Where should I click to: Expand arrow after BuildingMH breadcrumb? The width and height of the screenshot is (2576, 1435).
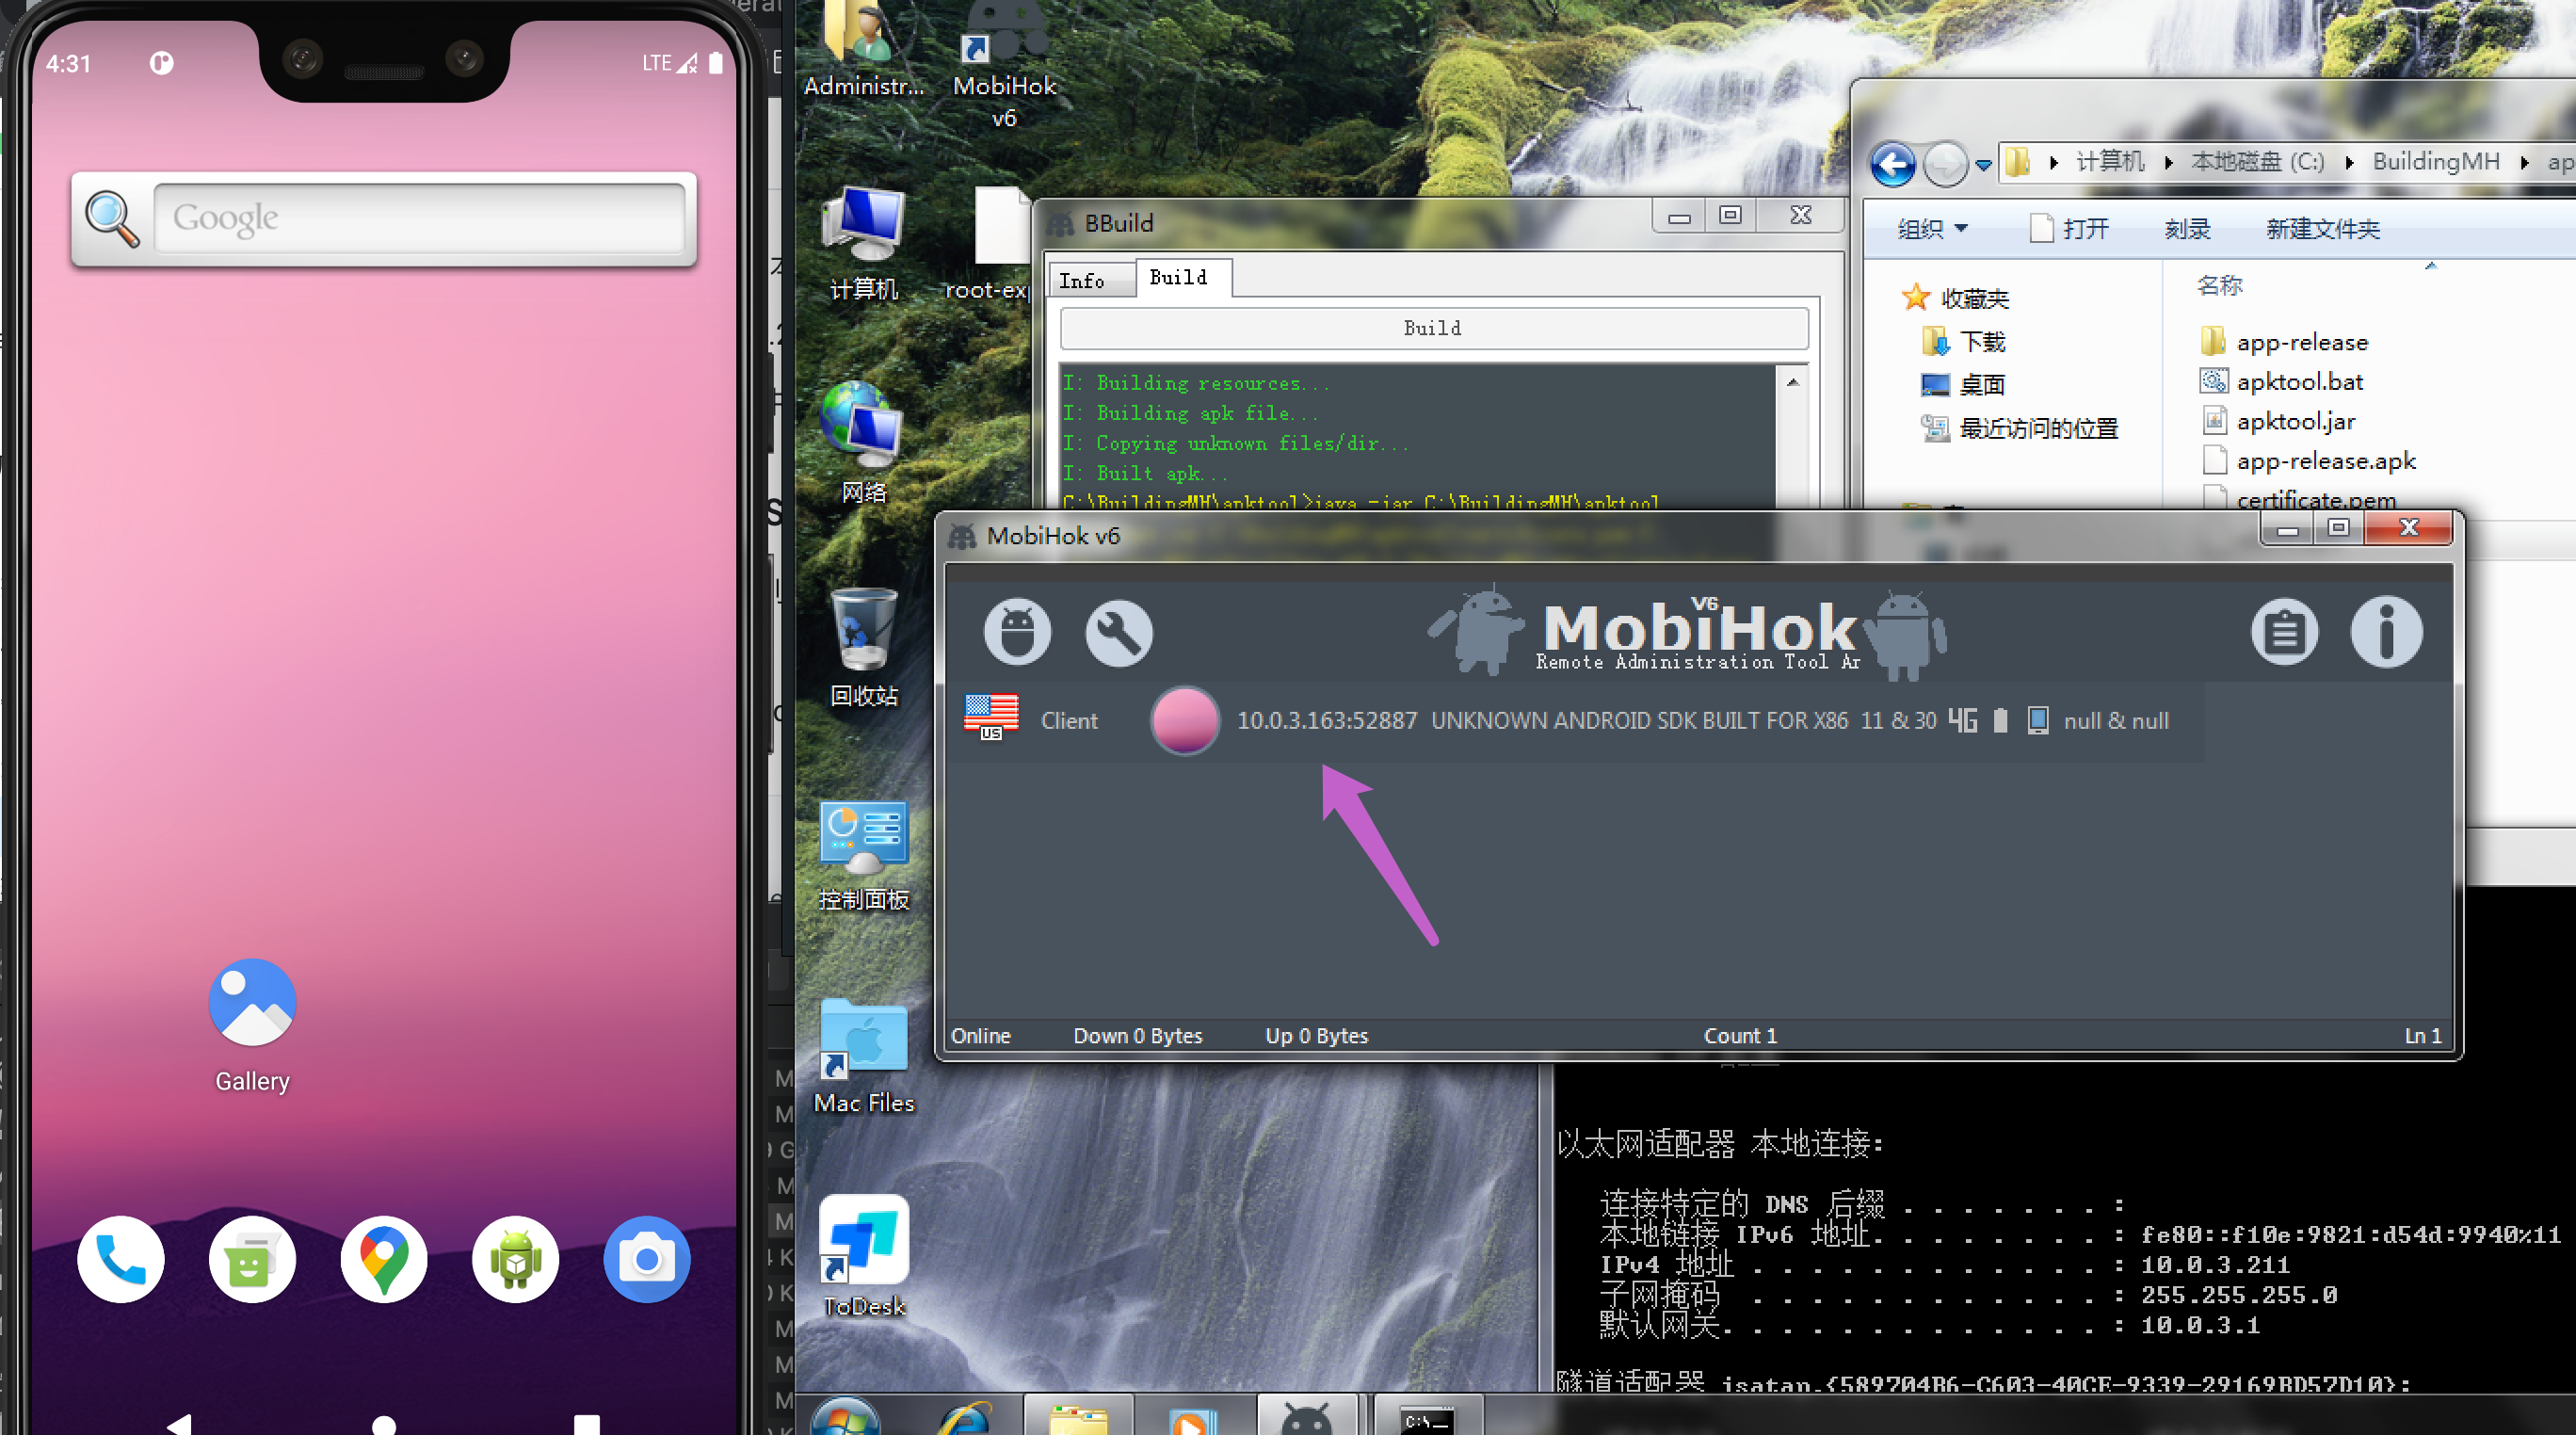pyautogui.click(x=2523, y=163)
